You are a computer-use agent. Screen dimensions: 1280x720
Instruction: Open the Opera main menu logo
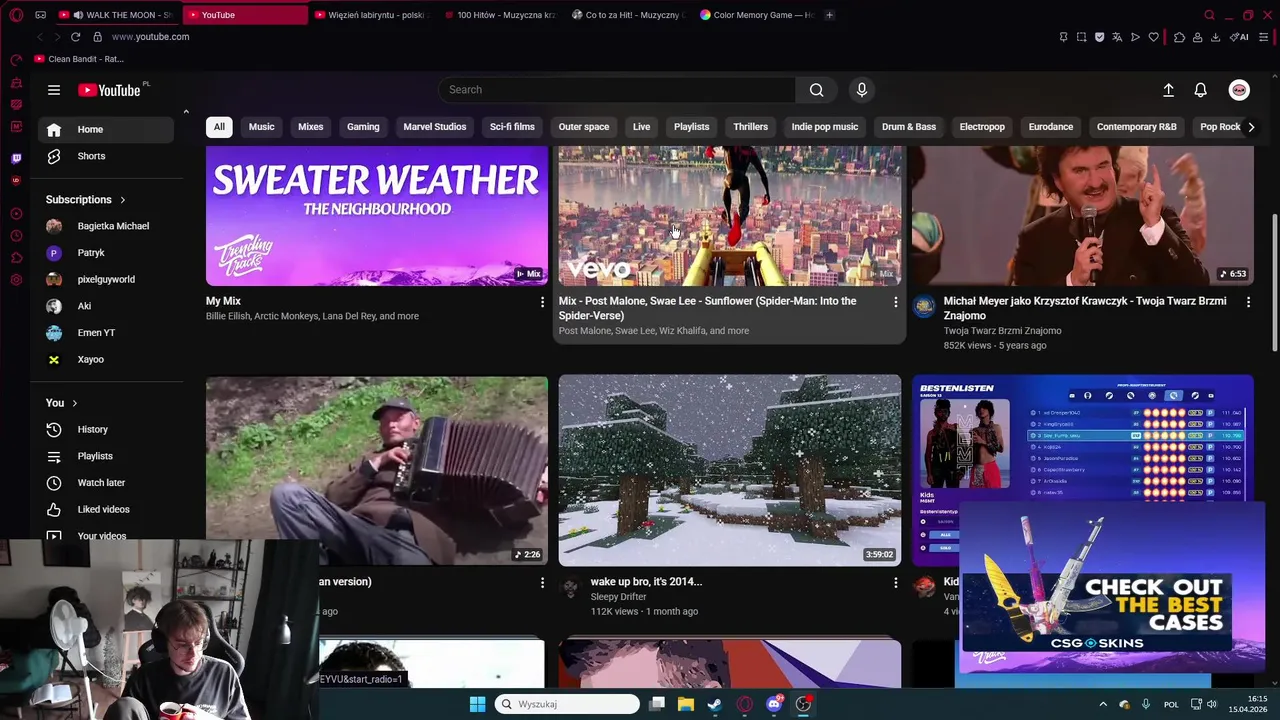coord(16,15)
